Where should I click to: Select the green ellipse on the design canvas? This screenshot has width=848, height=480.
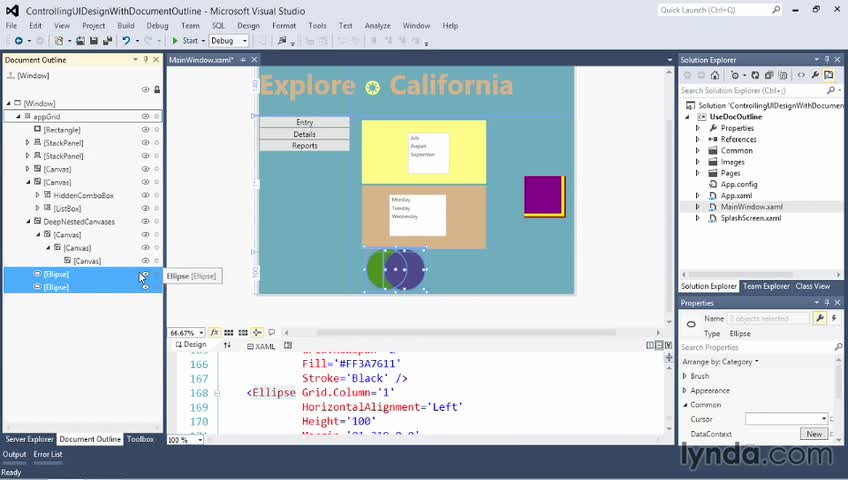click(x=375, y=269)
